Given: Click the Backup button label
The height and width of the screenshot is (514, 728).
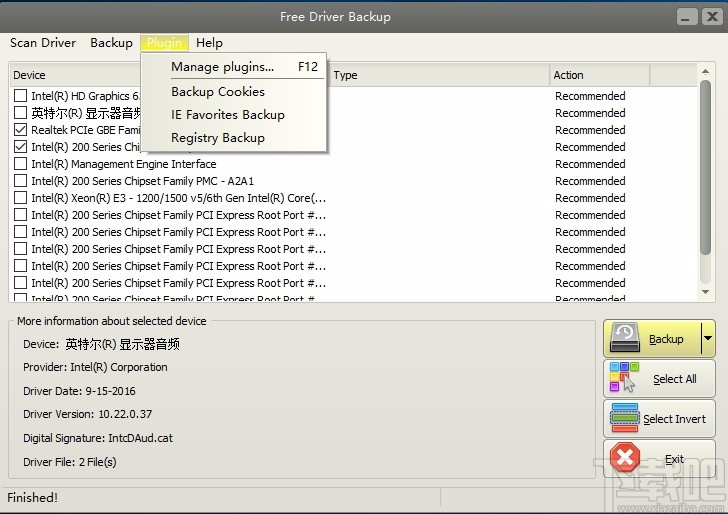Looking at the screenshot, I should click(666, 339).
